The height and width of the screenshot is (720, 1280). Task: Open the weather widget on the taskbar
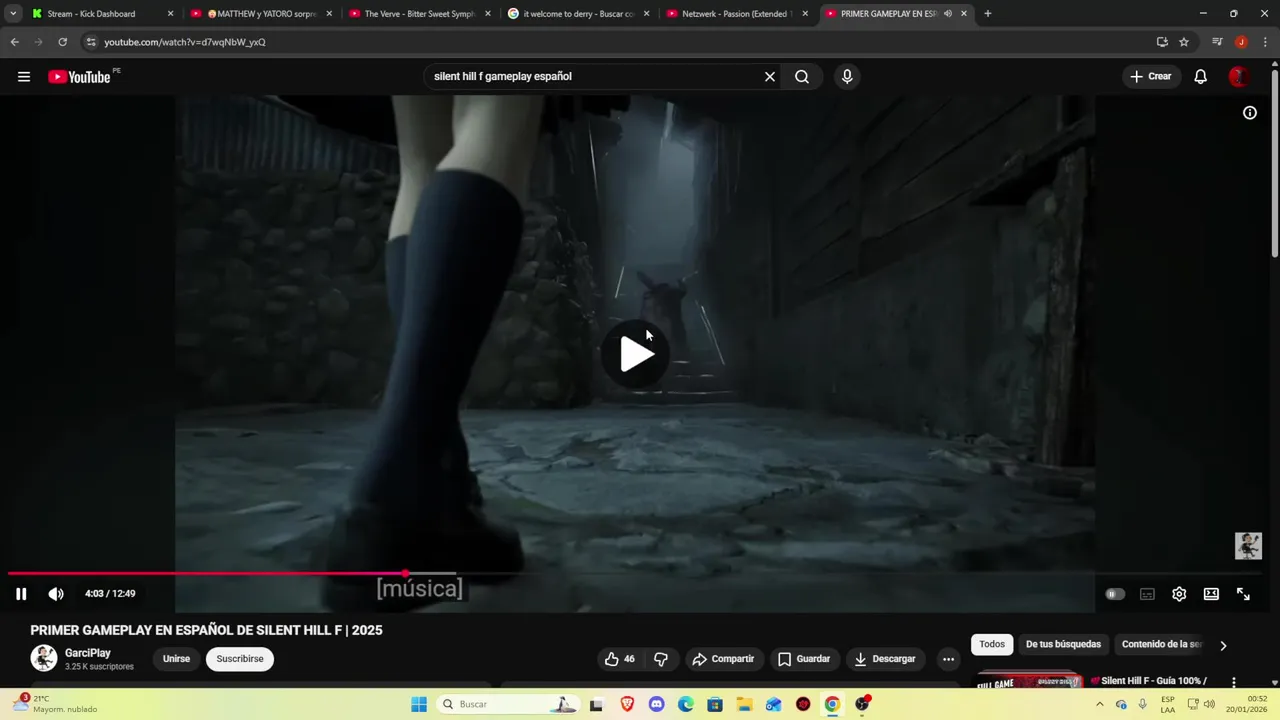point(55,704)
